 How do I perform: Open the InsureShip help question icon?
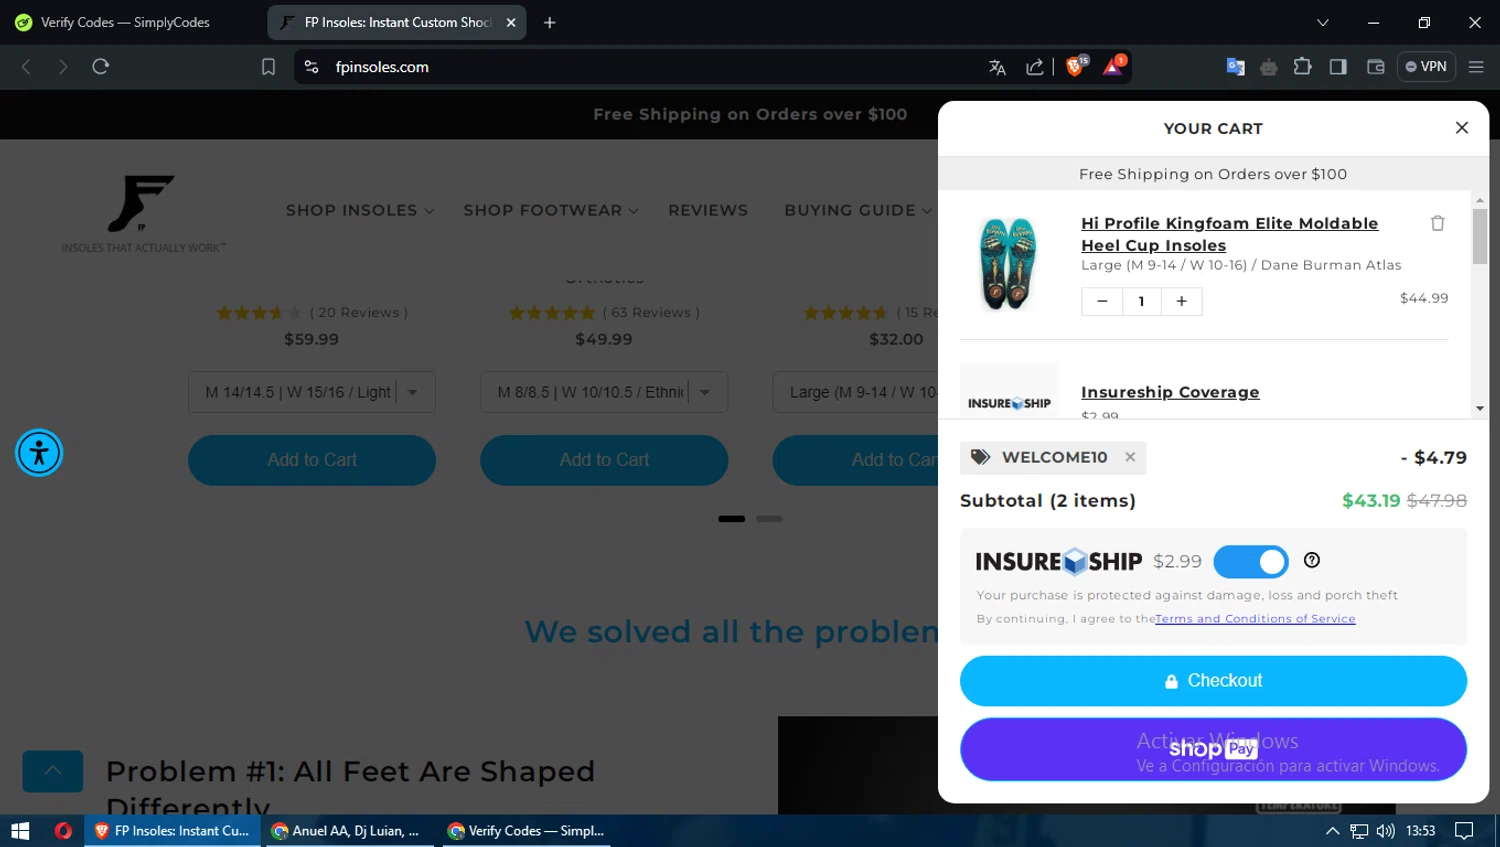(x=1312, y=561)
